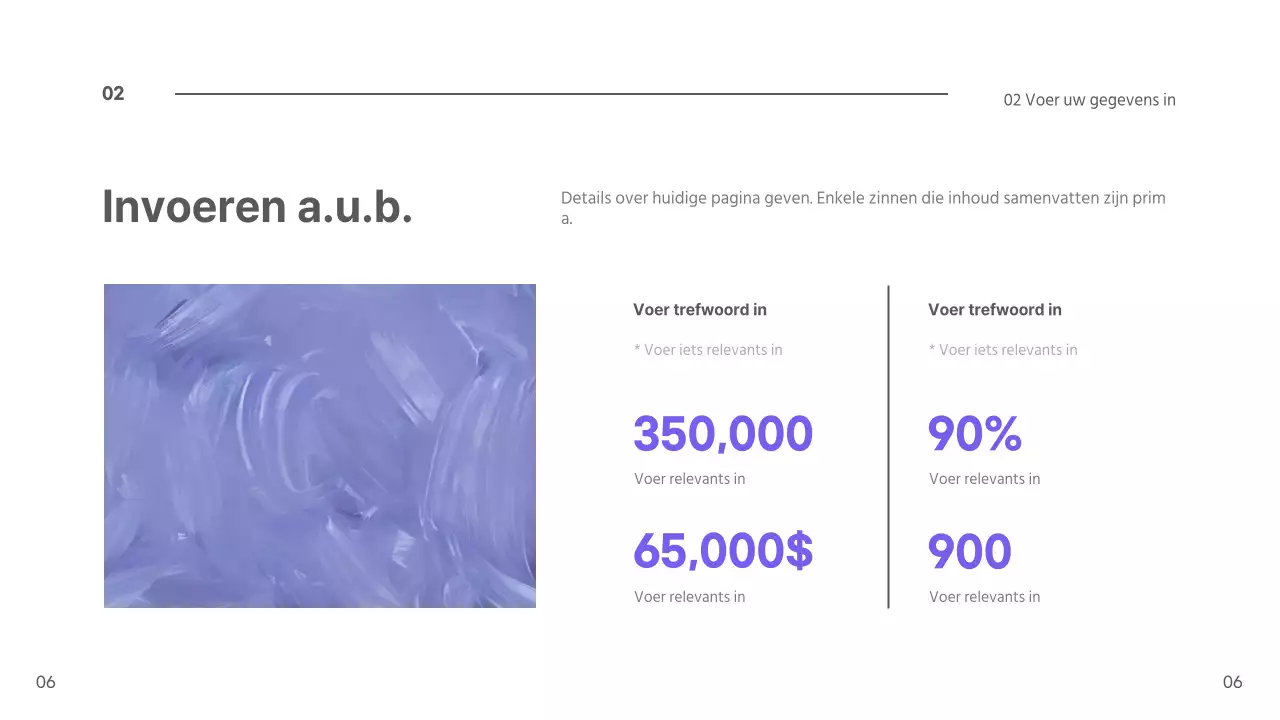Select the vertical divider line between the columns
This screenshot has height=720, width=1280.
[x=888, y=446]
